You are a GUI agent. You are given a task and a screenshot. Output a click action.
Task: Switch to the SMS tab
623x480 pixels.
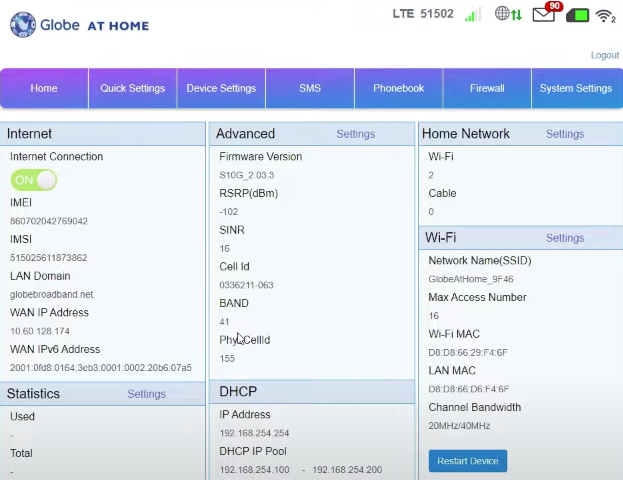coord(310,88)
